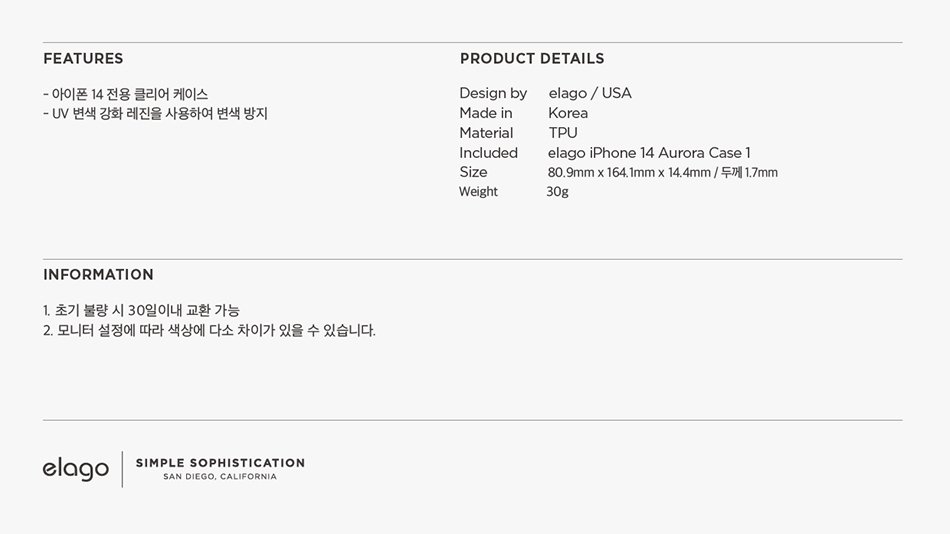Click the elago logo
The height and width of the screenshot is (534, 950).
[76, 469]
